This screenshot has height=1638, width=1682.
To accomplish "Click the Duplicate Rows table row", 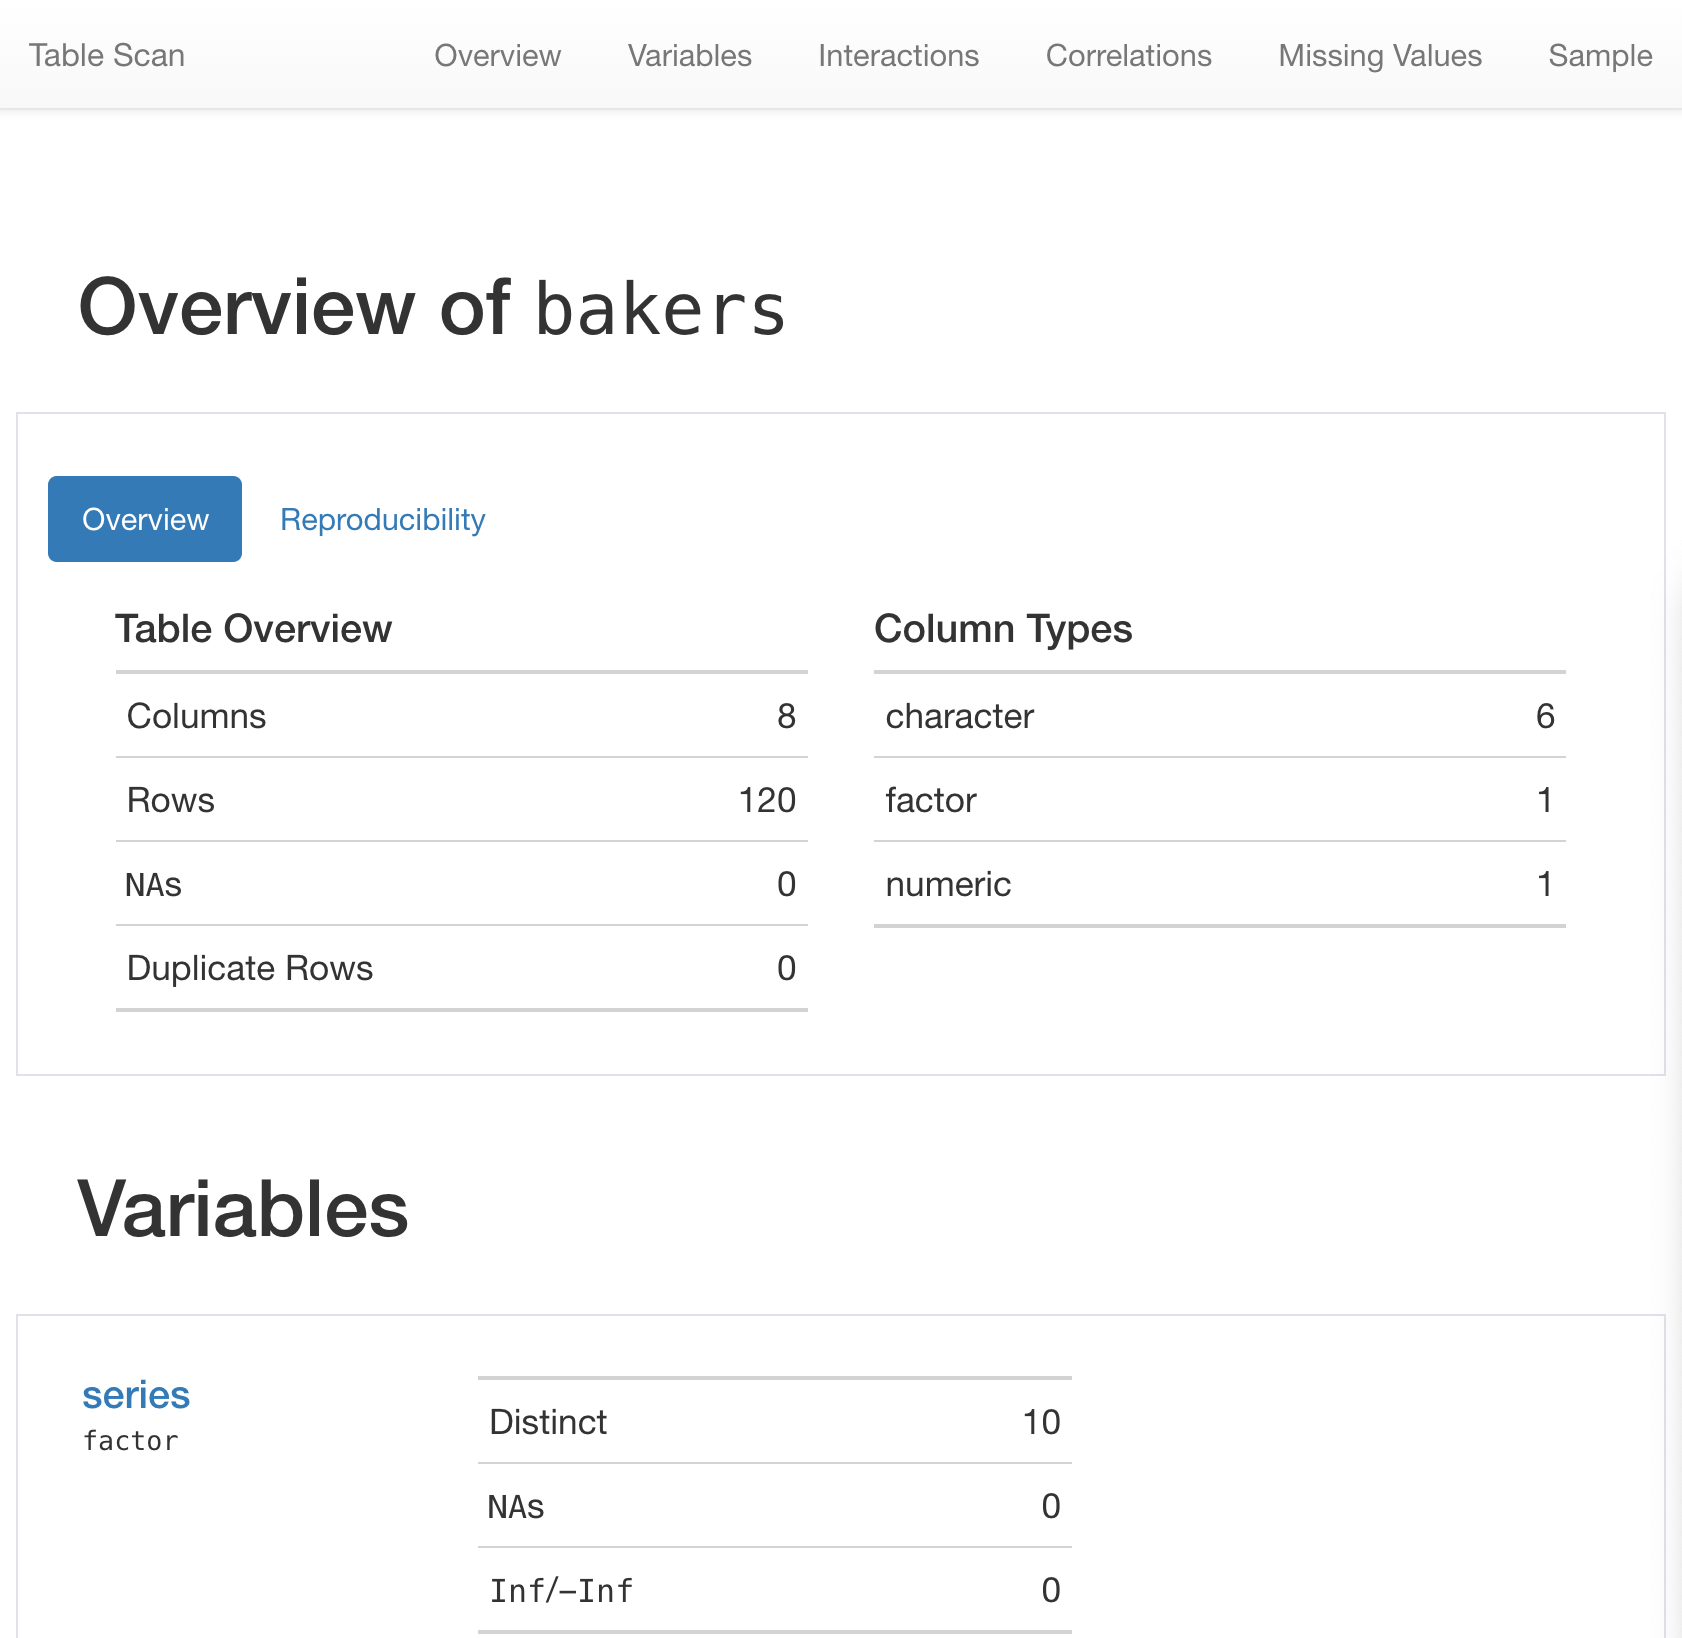I will [x=461, y=968].
